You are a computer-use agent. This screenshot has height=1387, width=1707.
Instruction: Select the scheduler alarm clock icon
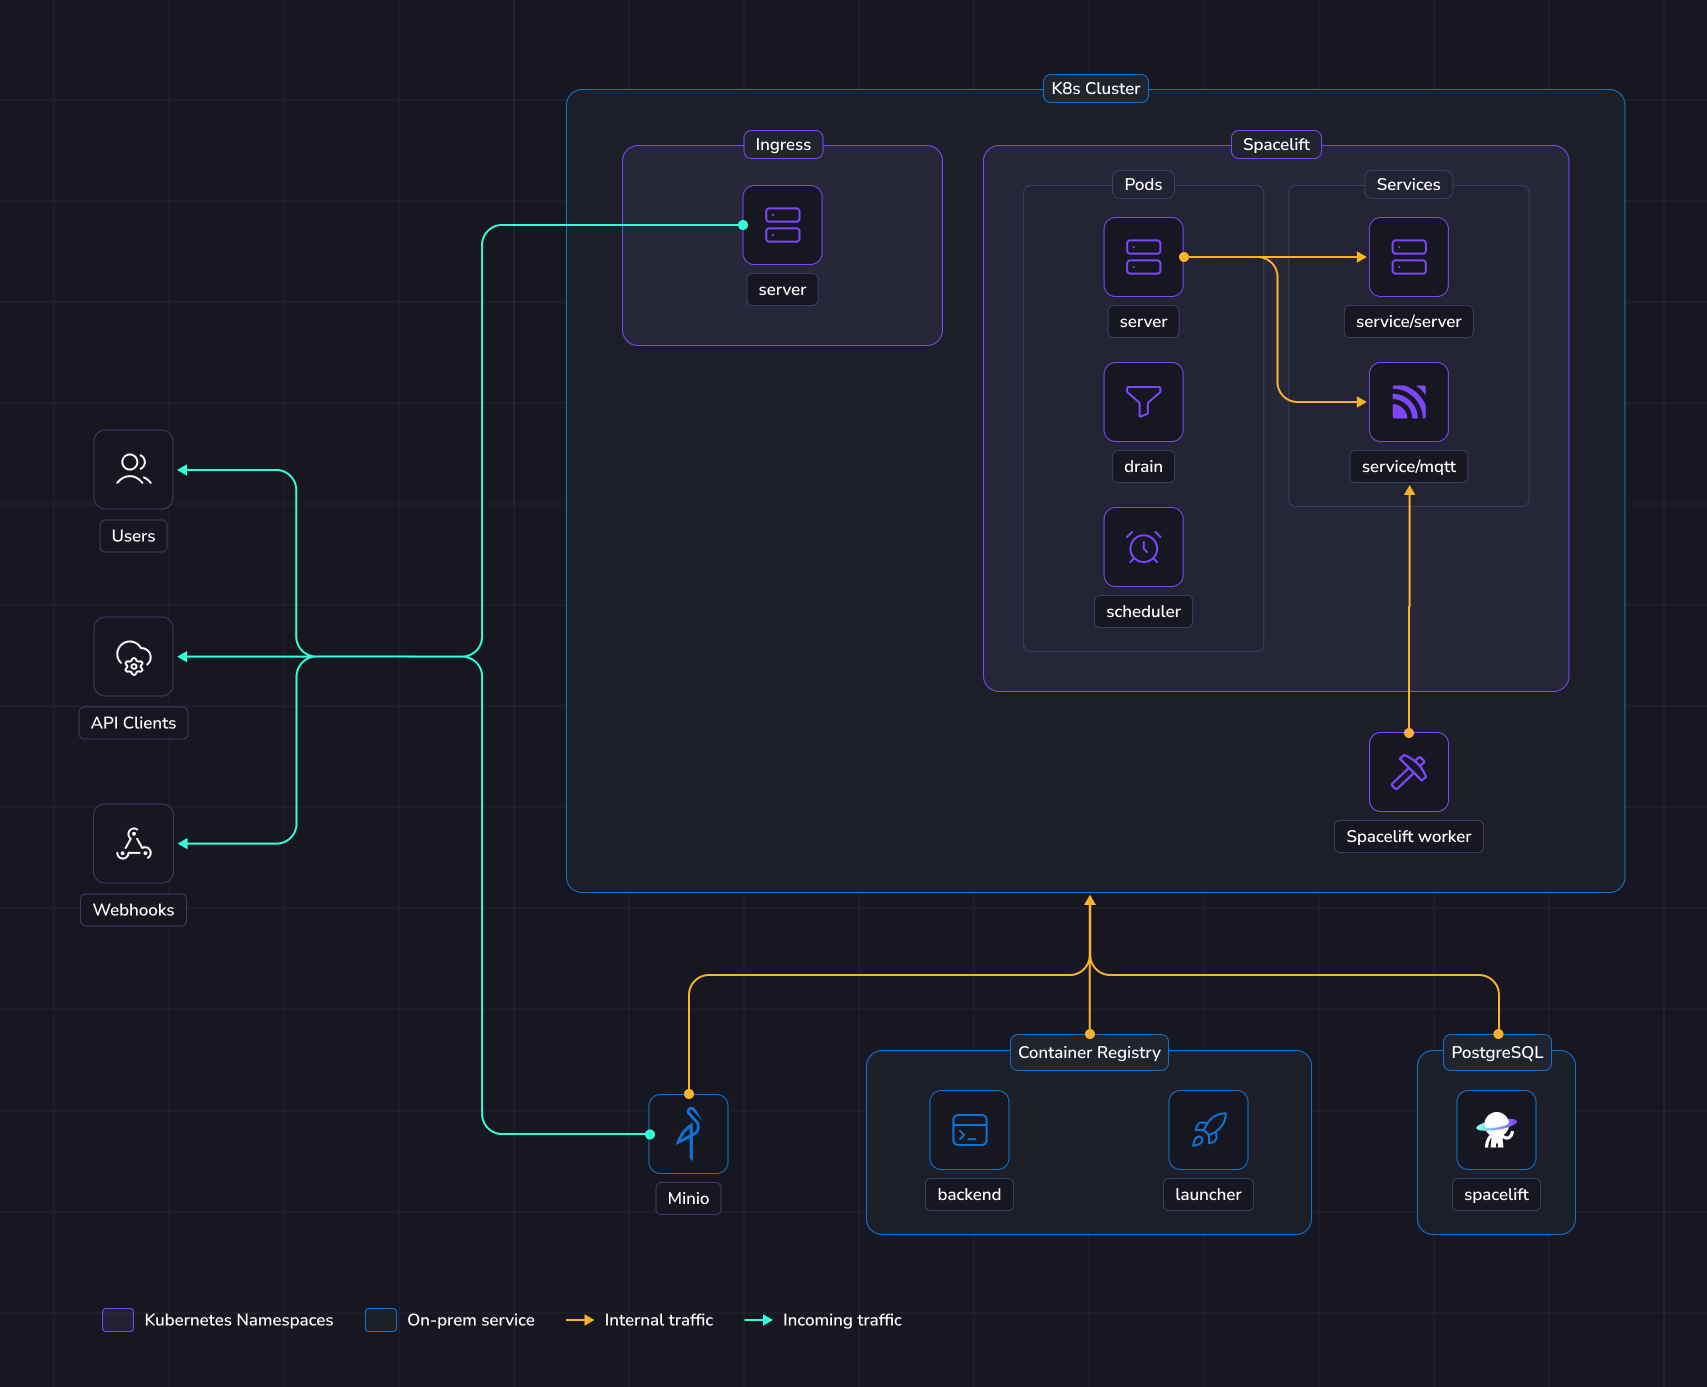pyautogui.click(x=1143, y=547)
